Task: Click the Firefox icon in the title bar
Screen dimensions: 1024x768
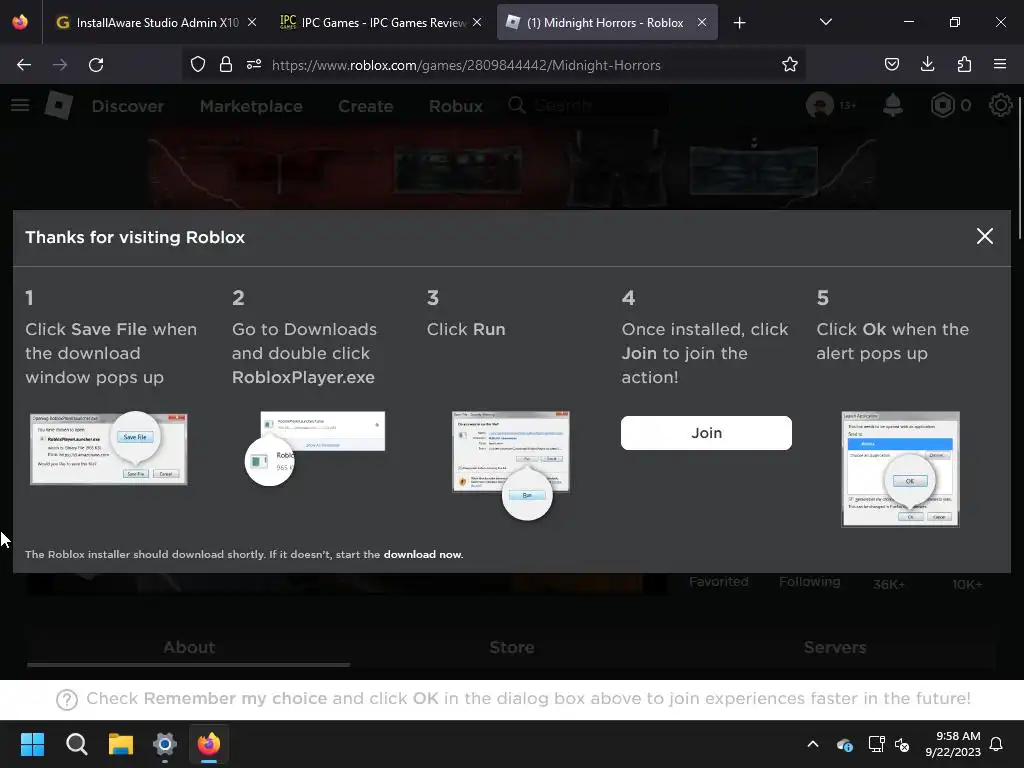Action: (20, 22)
